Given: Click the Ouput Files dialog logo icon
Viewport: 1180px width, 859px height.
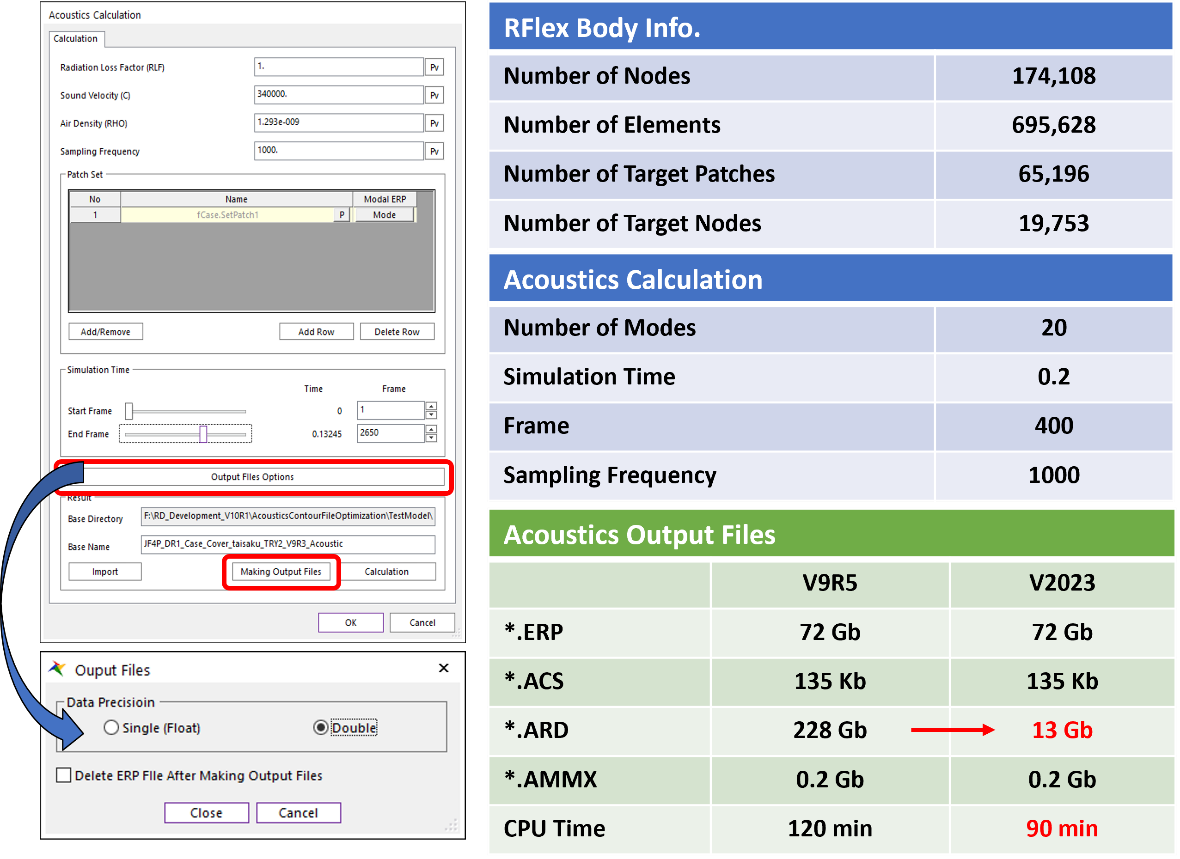Looking at the screenshot, I should point(58,670).
